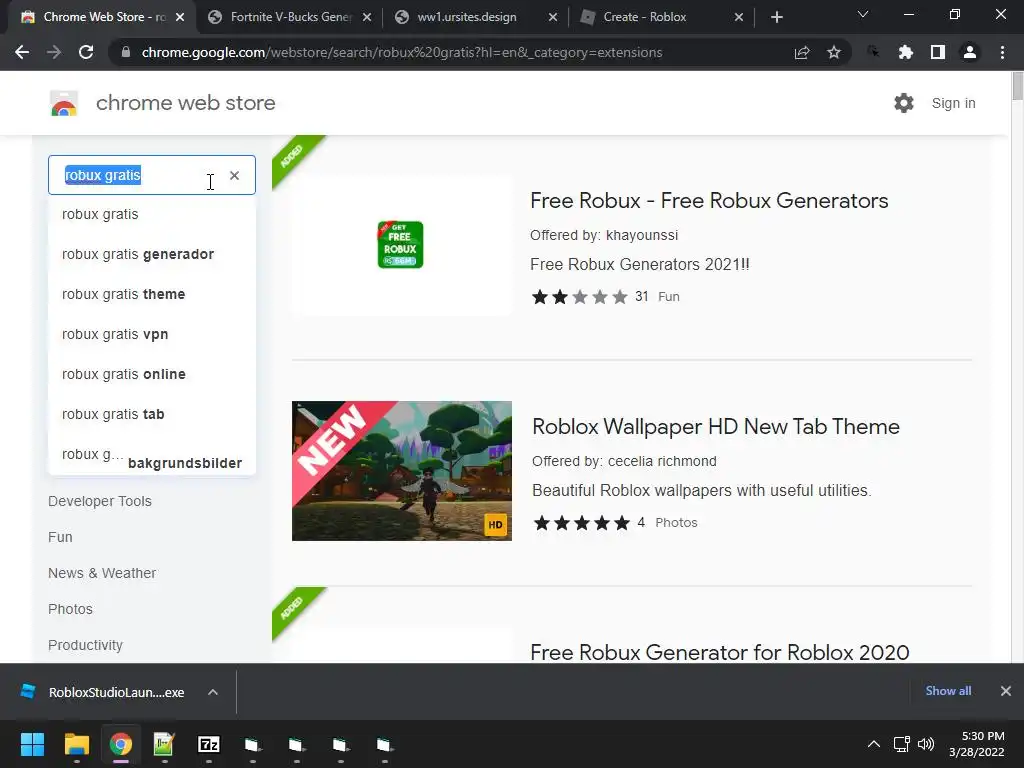Choose suggestion 'robux gratis tab'
Image resolution: width=1024 pixels, height=768 pixels.
click(152, 414)
